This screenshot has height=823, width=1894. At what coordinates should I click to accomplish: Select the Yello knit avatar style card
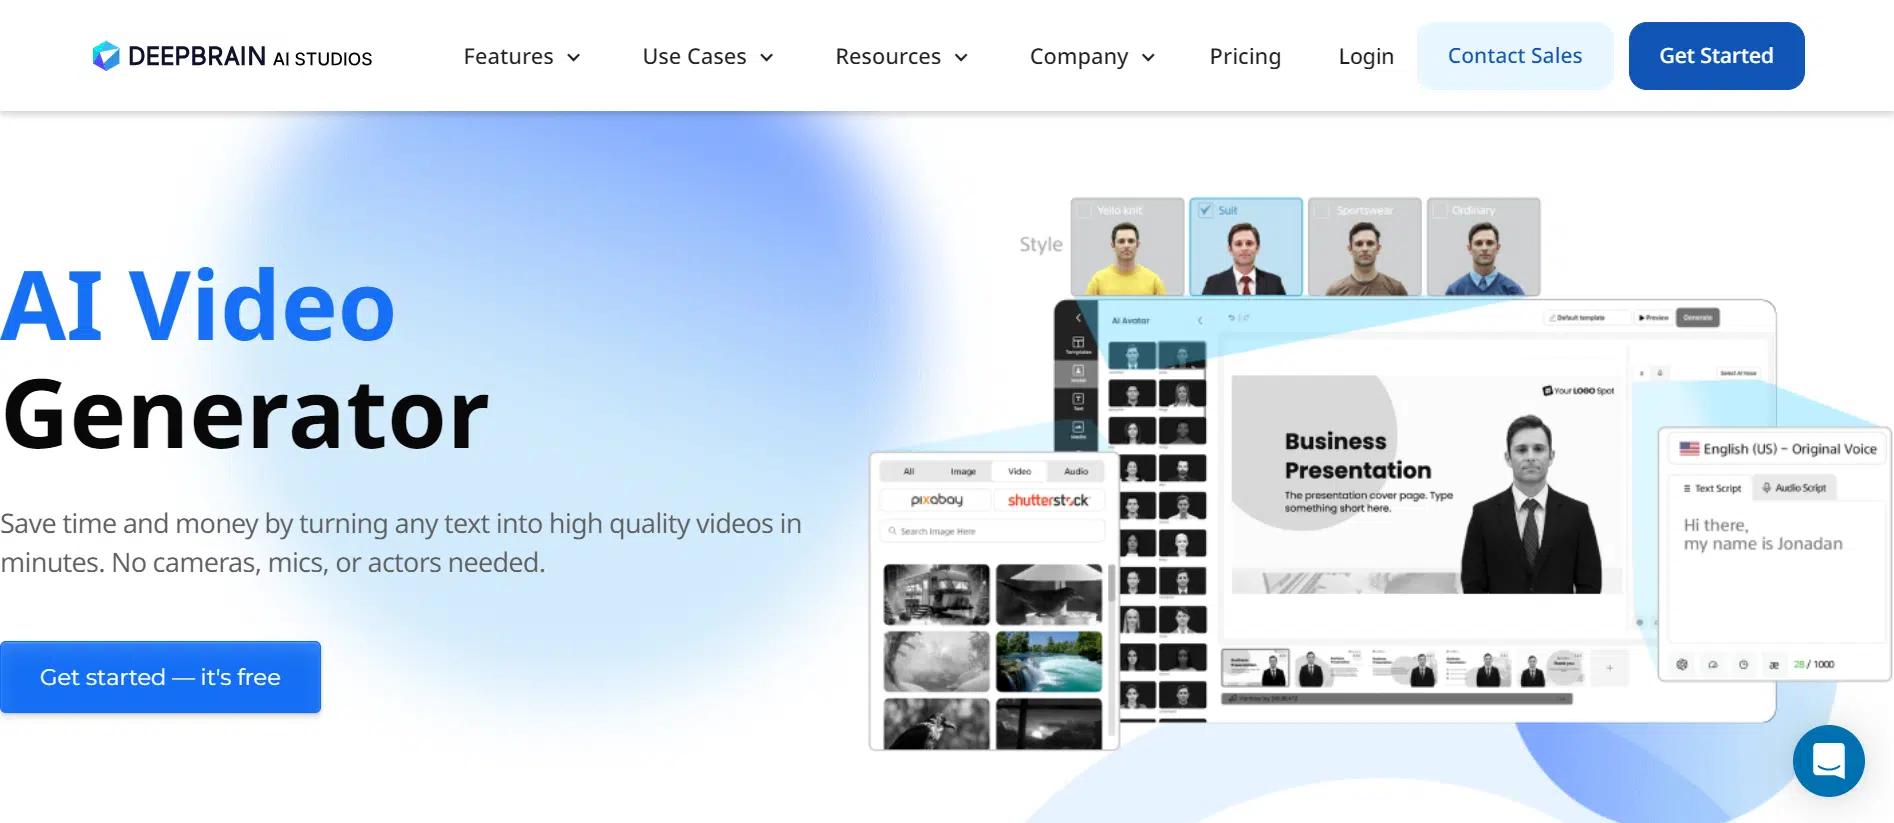pos(1127,247)
